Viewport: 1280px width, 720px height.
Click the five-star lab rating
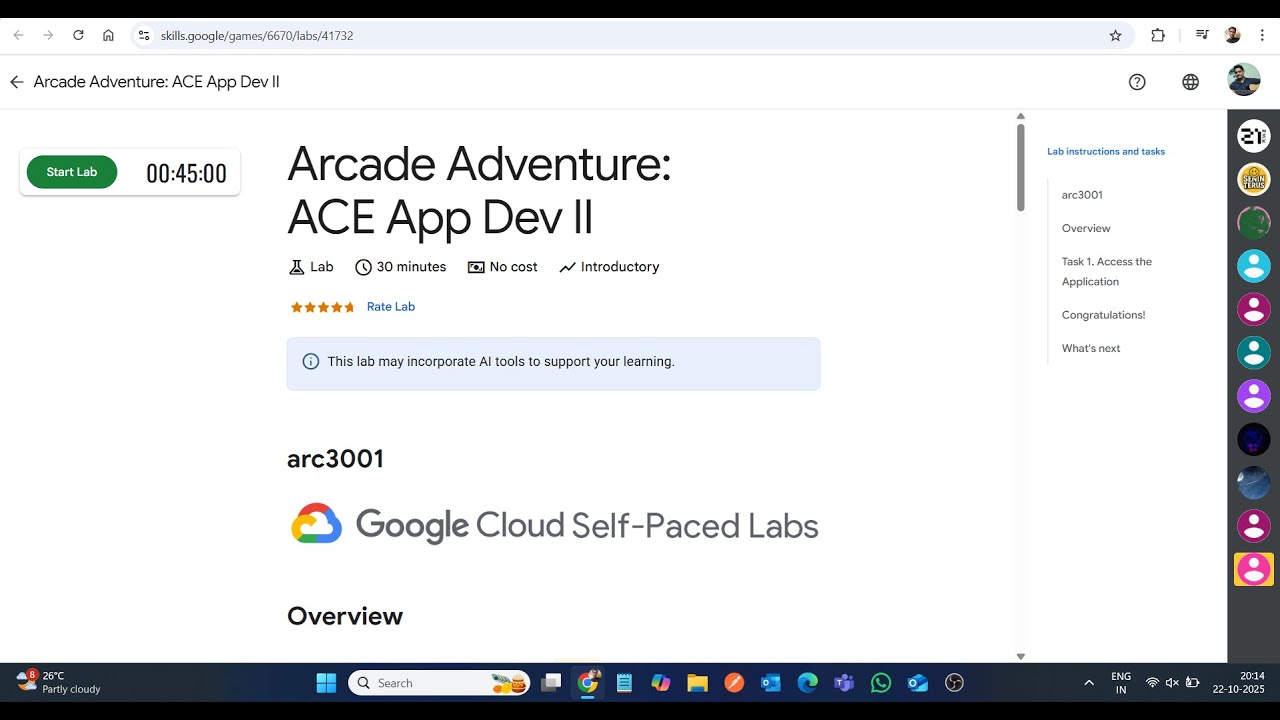322,307
